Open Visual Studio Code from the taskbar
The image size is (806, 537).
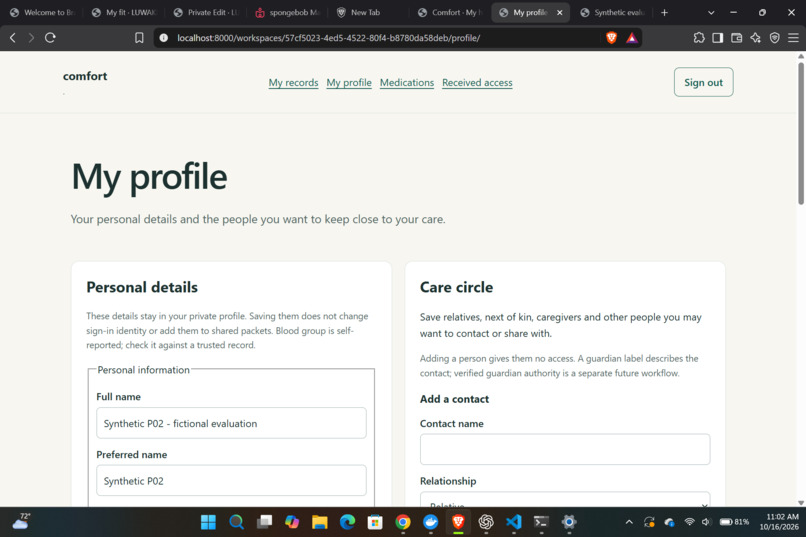pos(514,522)
